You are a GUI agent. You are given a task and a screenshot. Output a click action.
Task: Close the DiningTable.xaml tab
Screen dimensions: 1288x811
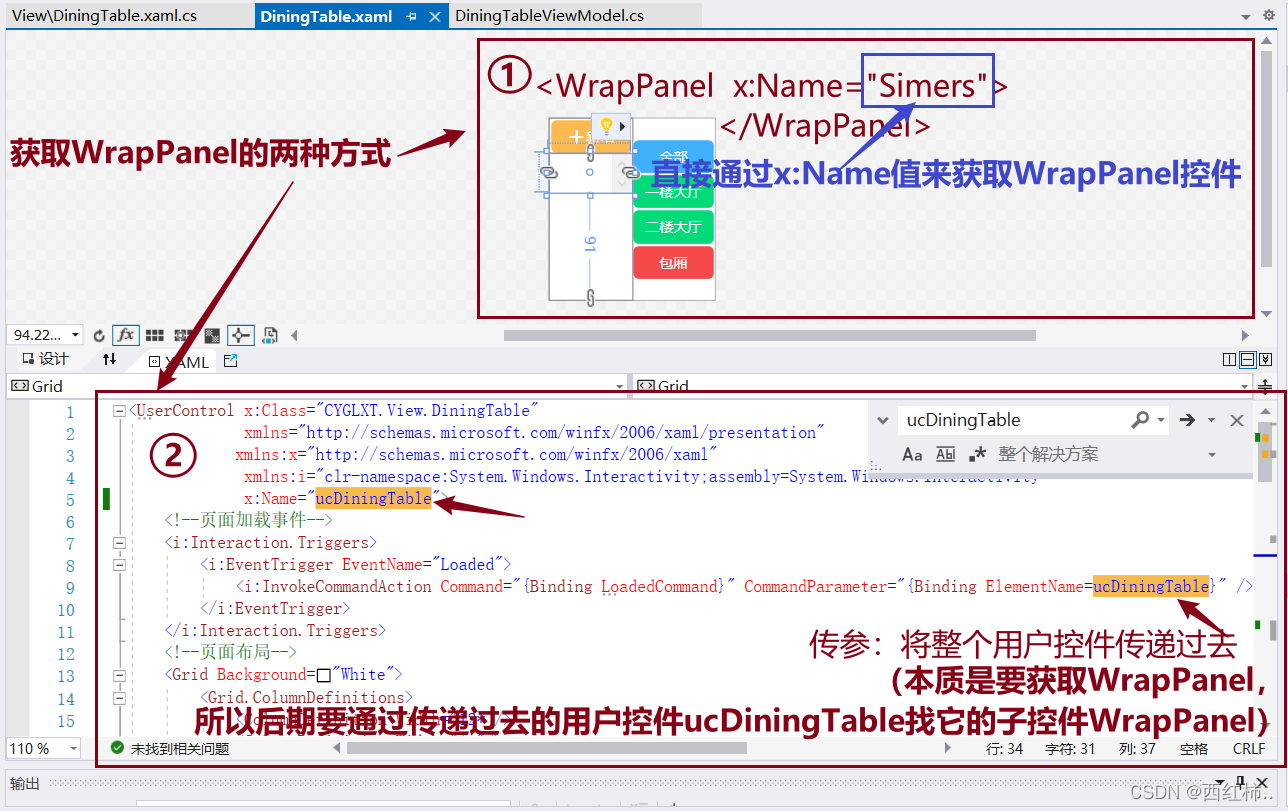tap(435, 17)
